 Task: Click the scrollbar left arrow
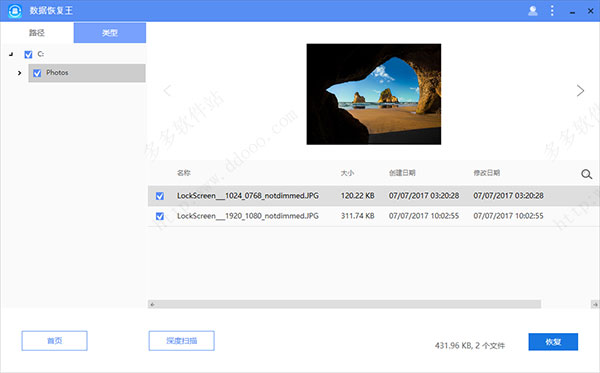click(x=152, y=305)
